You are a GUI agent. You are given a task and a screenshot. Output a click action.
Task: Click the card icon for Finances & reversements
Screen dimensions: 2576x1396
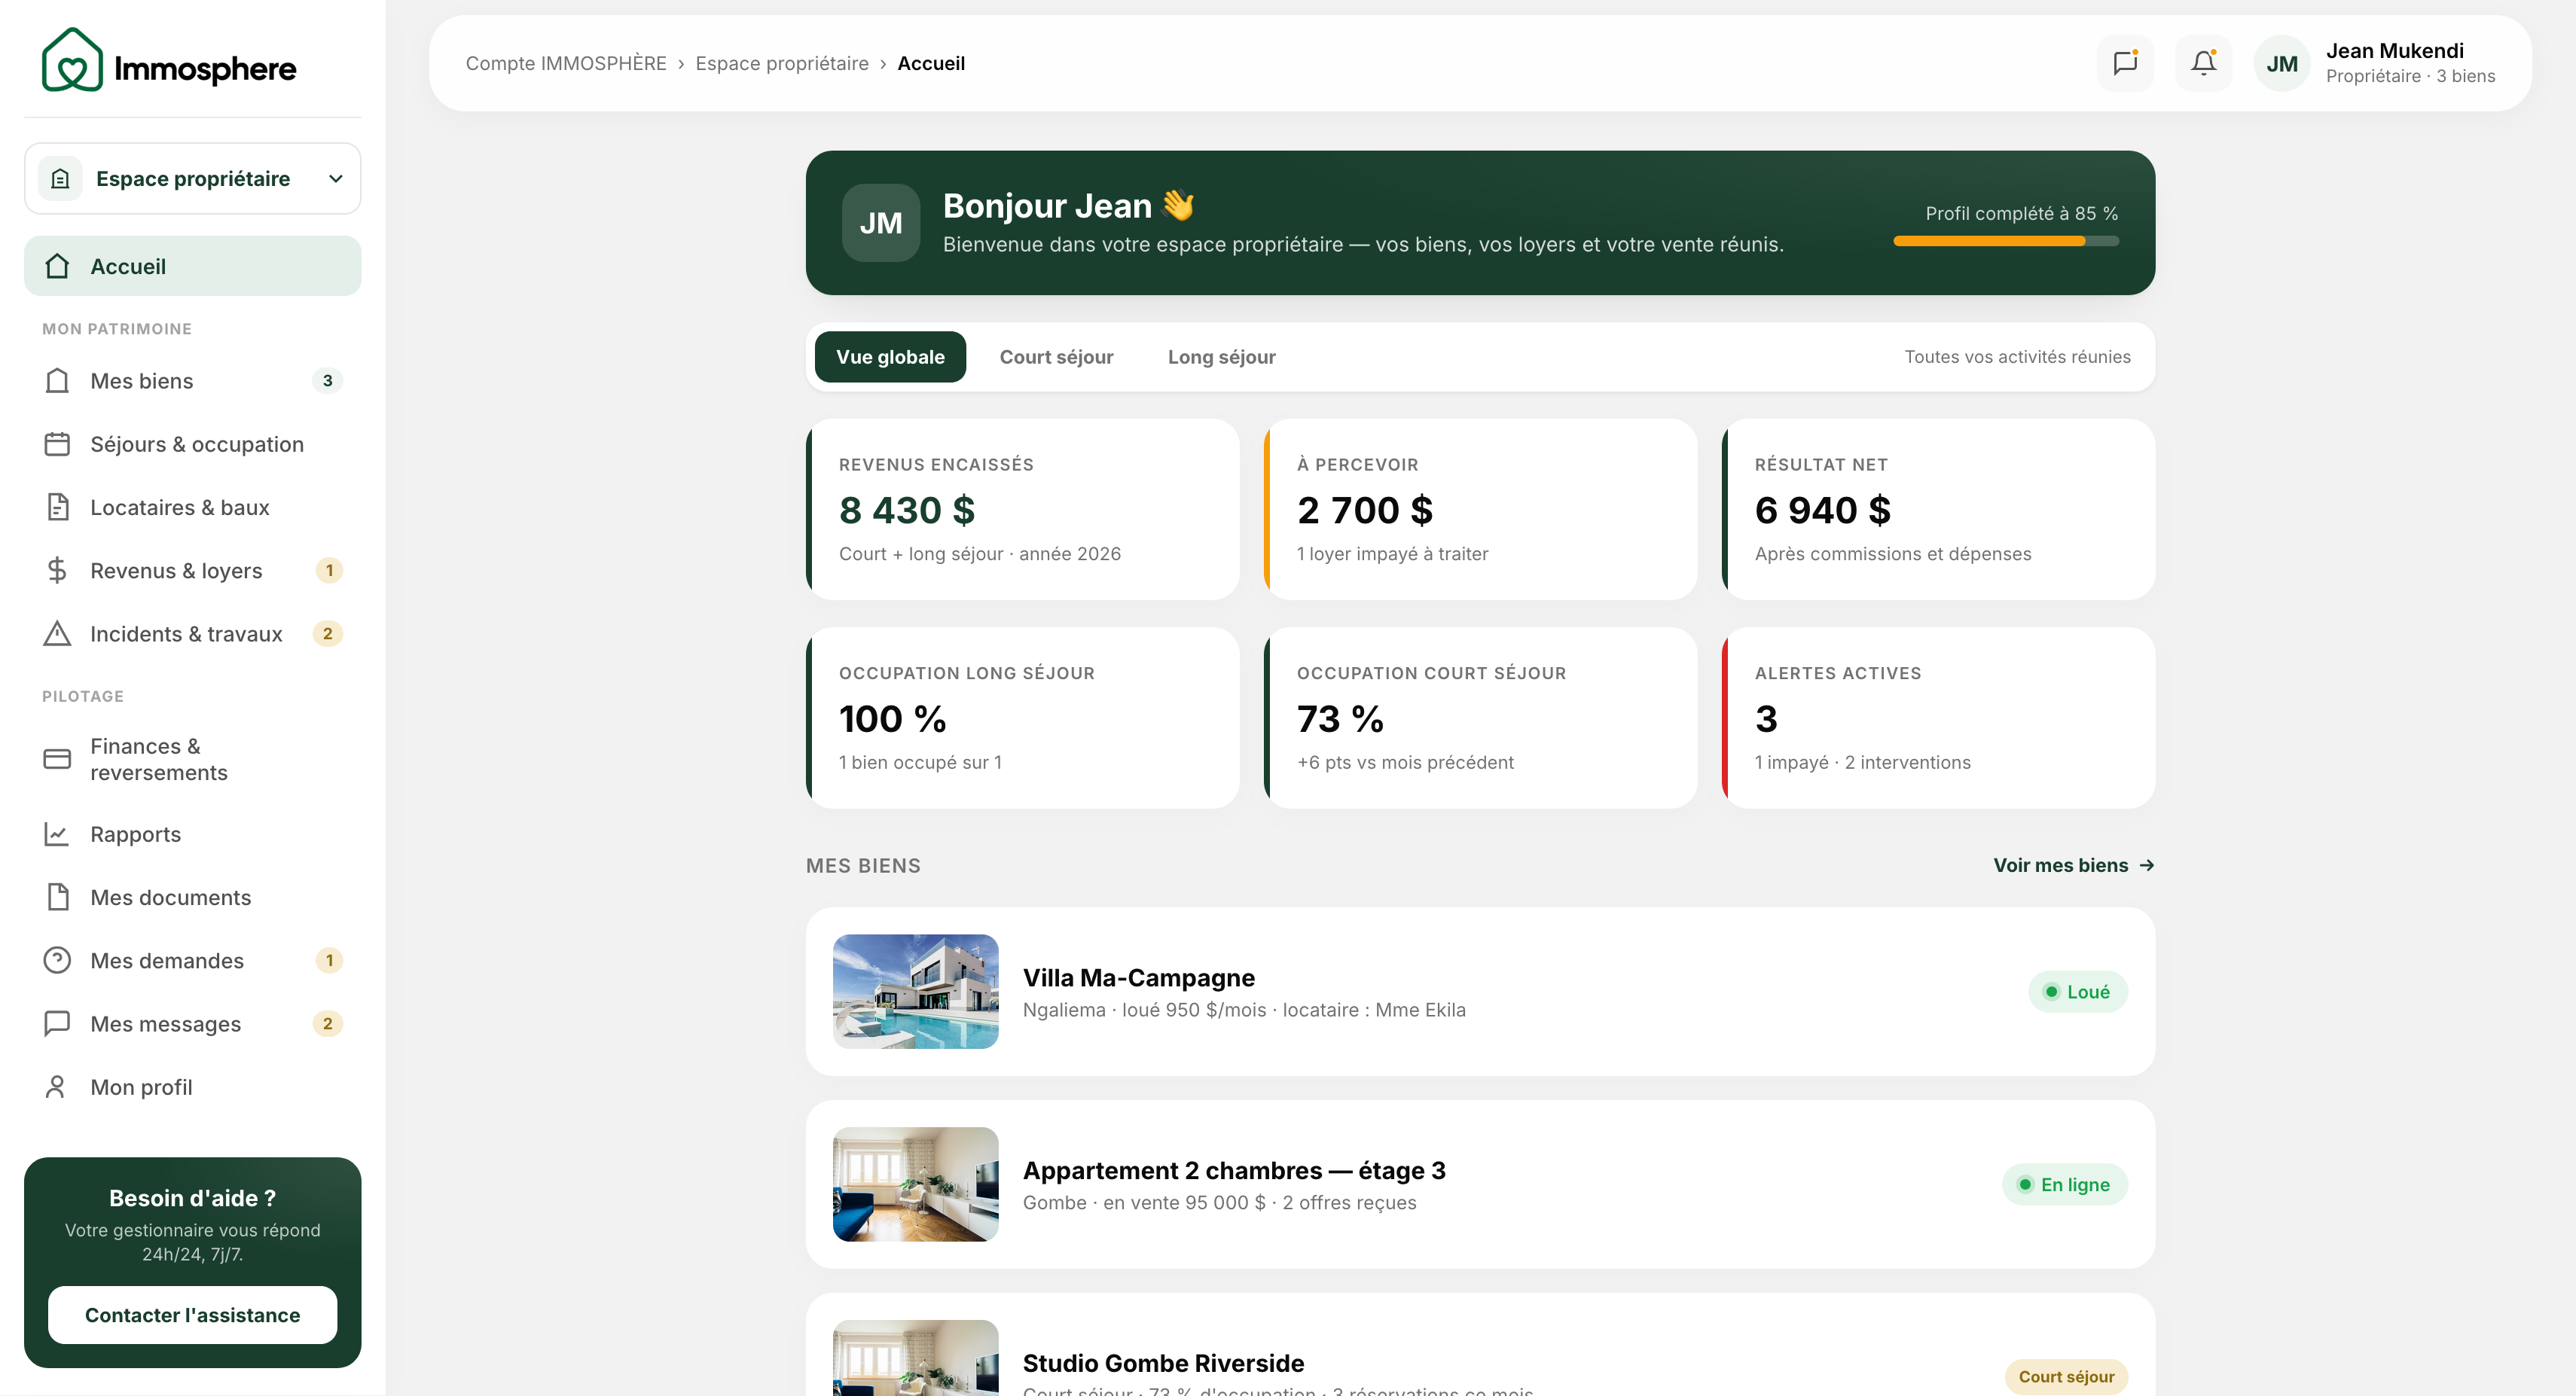click(x=57, y=759)
